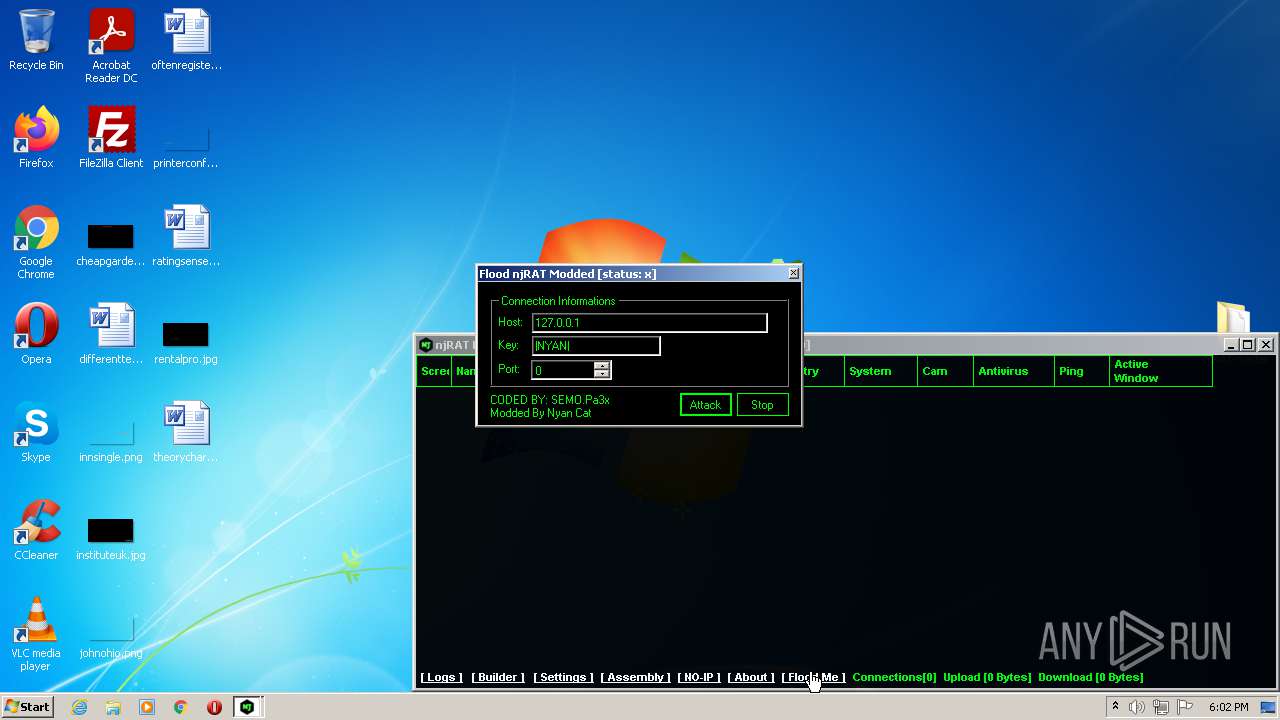1280x720 pixels.
Task: Launch CCleaner desktop shortcut
Action: (x=36, y=531)
